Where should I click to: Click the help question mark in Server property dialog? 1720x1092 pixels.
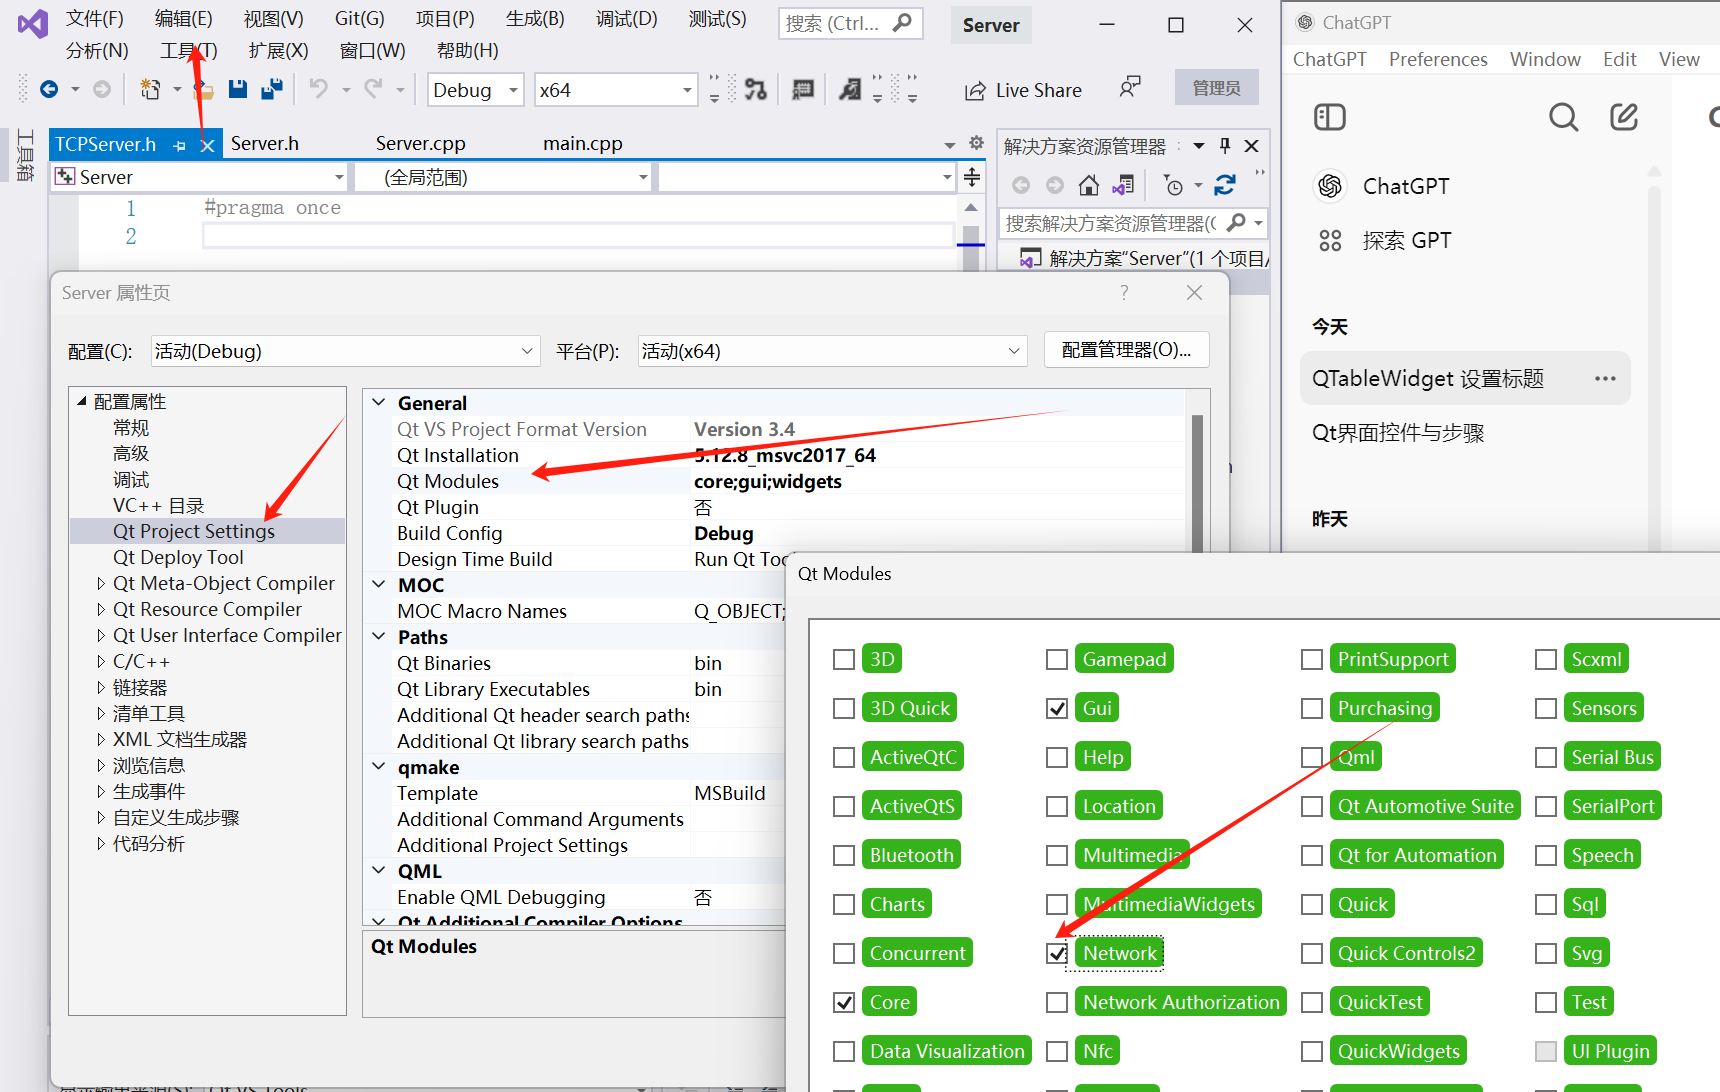[1124, 292]
